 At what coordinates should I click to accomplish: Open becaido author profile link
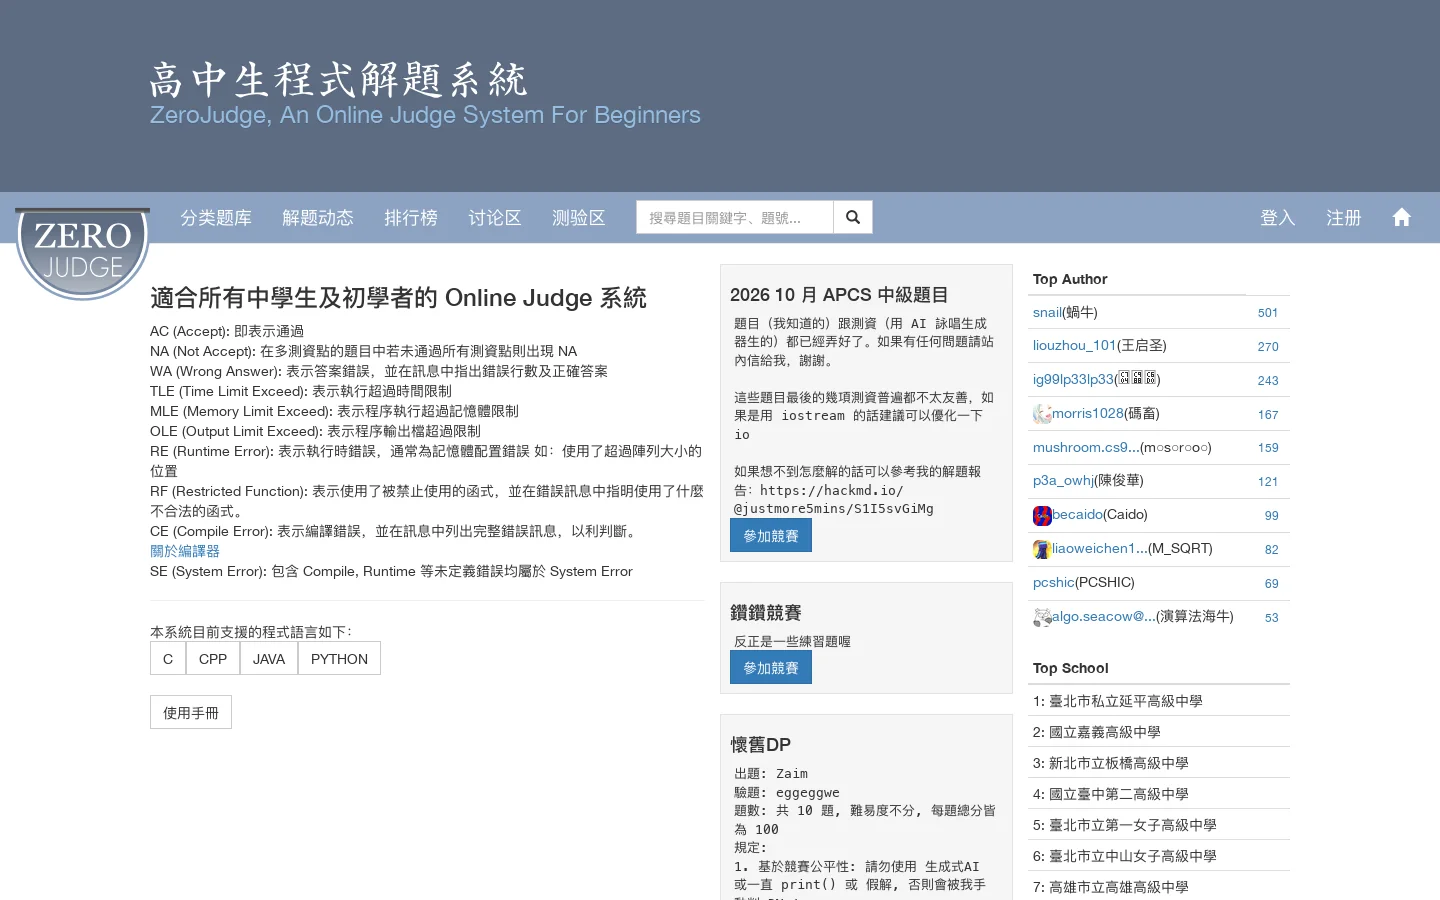point(1078,515)
